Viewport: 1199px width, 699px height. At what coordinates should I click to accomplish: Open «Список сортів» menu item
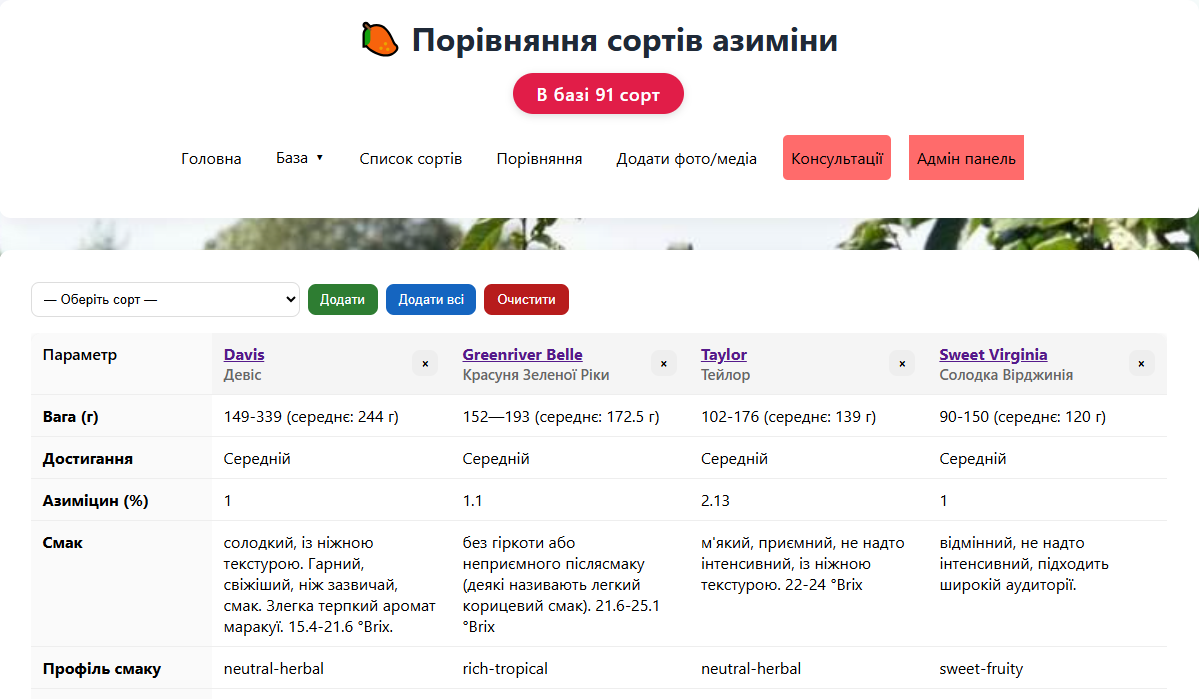coord(411,159)
